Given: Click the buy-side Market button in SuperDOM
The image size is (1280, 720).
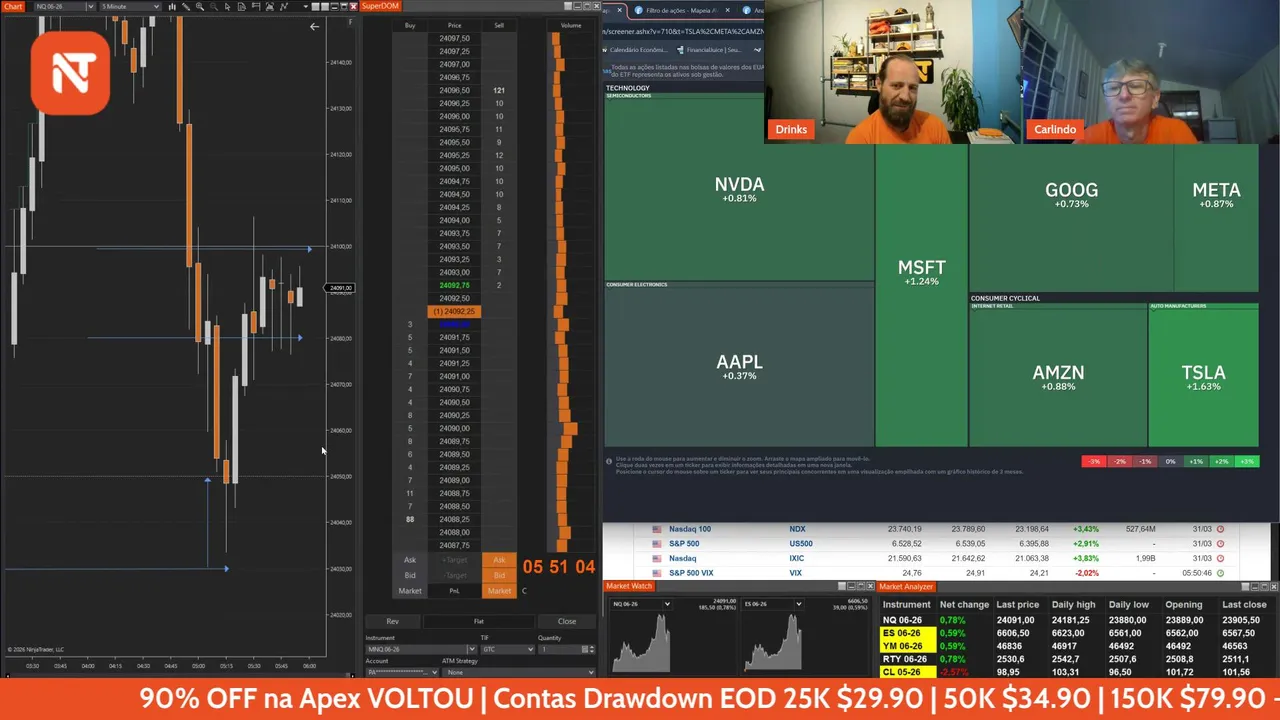Looking at the screenshot, I should point(410,591).
